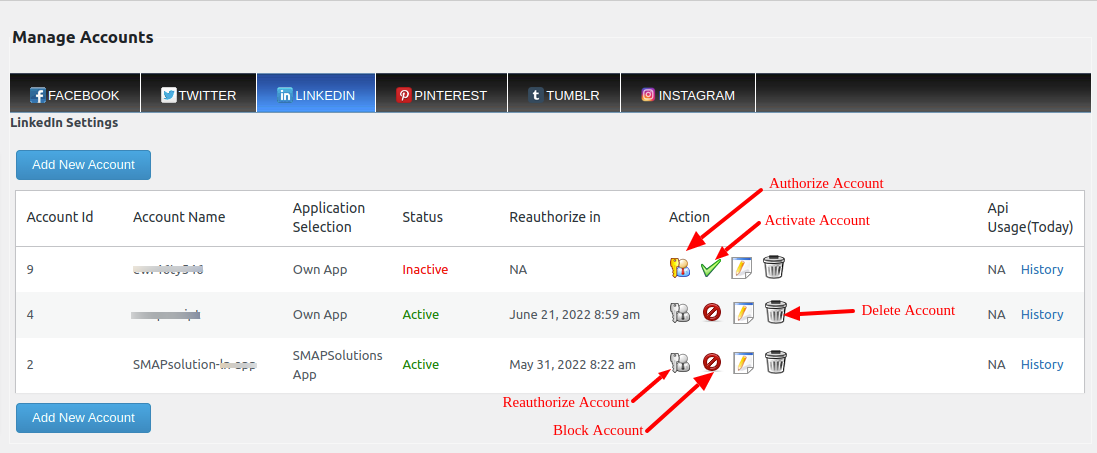The width and height of the screenshot is (1097, 453).
Task: Block the SMAPsolution account
Action: [x=712, y=362]
